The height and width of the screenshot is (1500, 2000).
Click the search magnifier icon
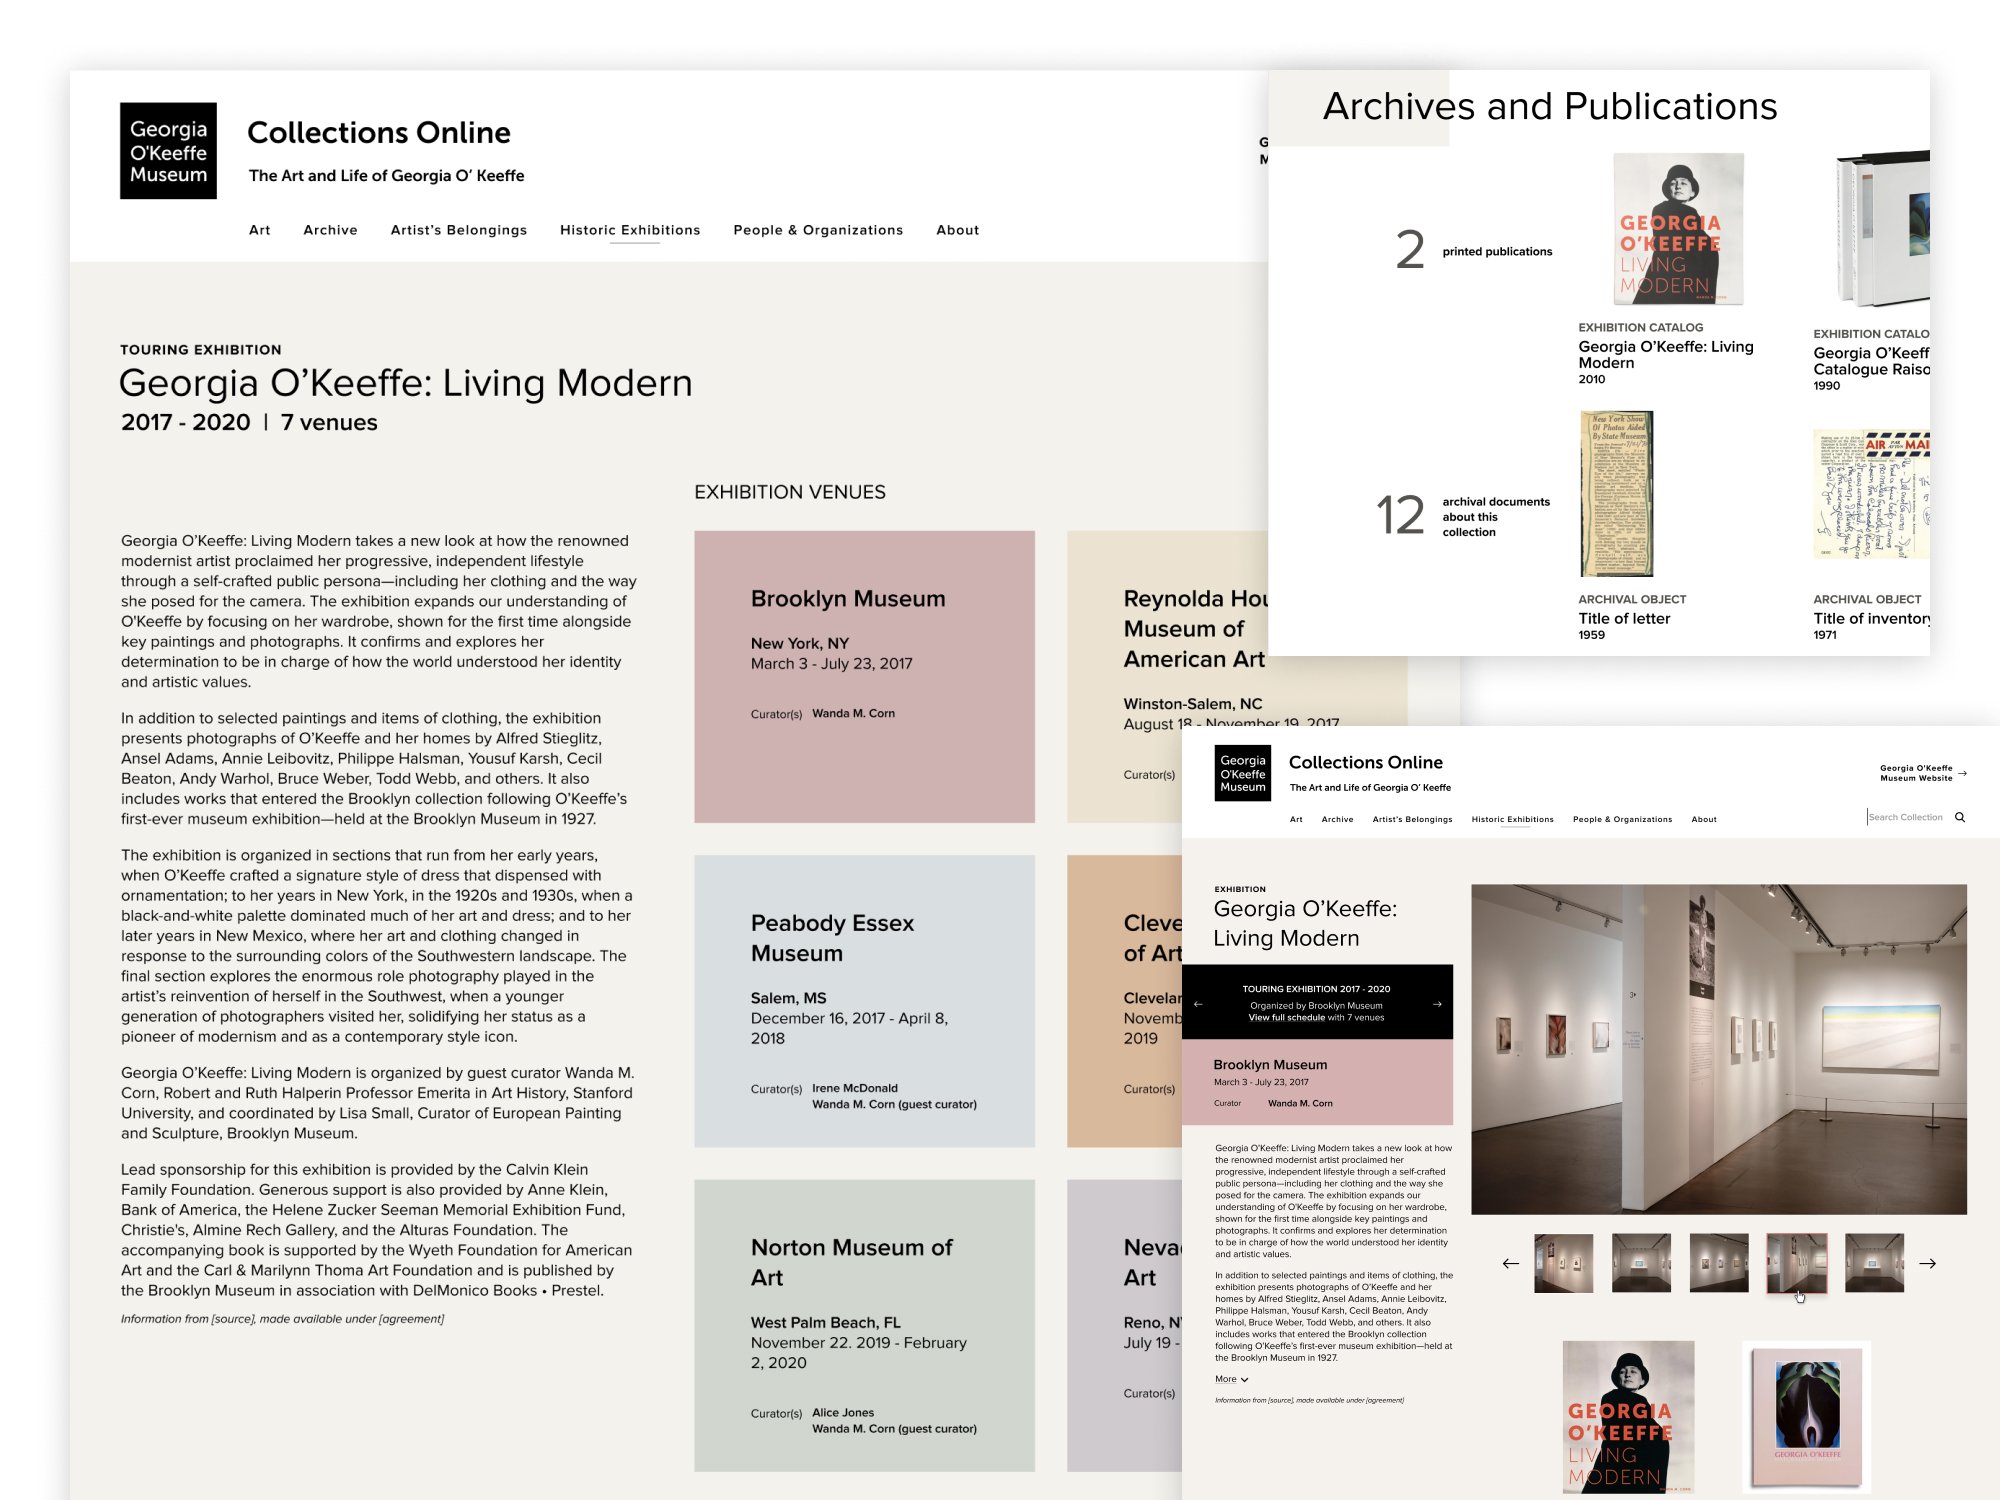[x=1960, y=817]
